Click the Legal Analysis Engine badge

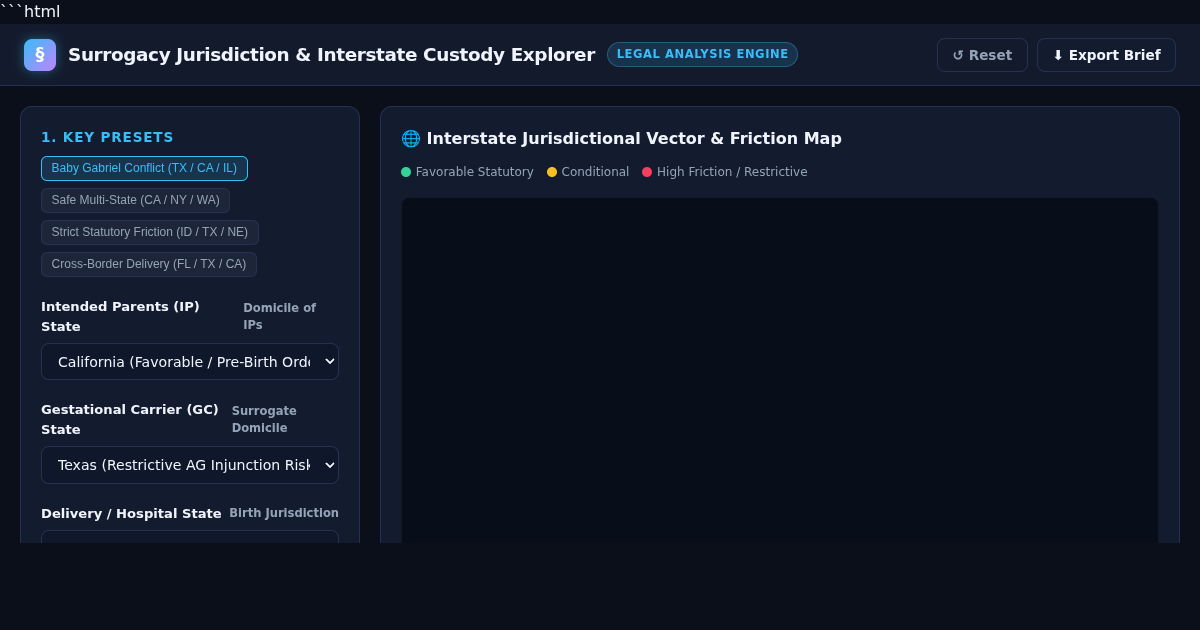pos(702,54)
